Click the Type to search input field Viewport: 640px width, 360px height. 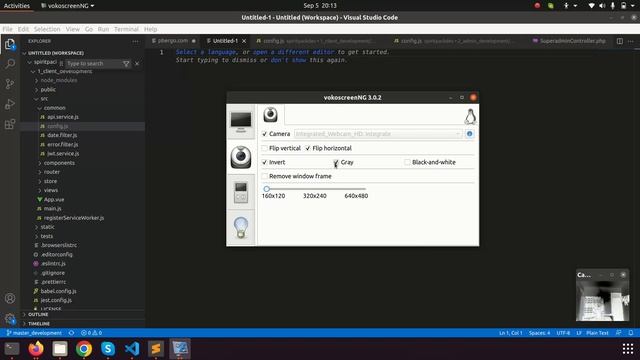[x=93, y=64]
